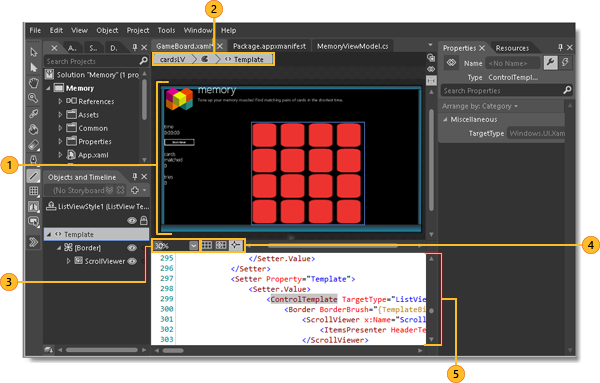600x383 pixels.
Task: Toggle visibility of Border element
Action: click(132, 248)
